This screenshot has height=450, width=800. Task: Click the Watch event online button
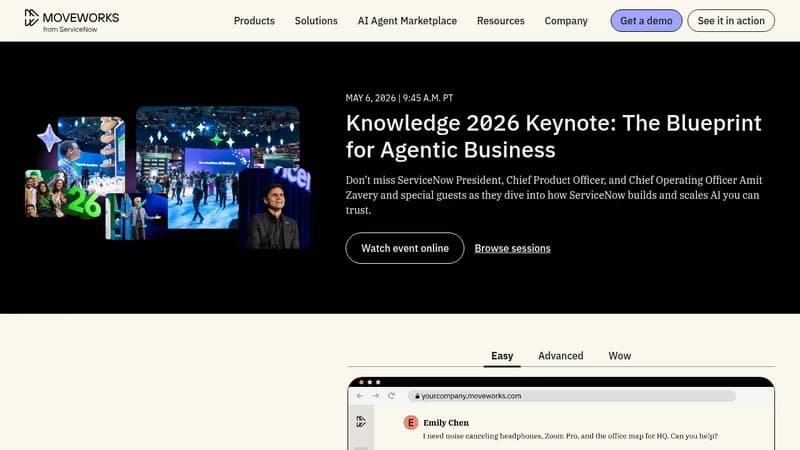[405, 248]
